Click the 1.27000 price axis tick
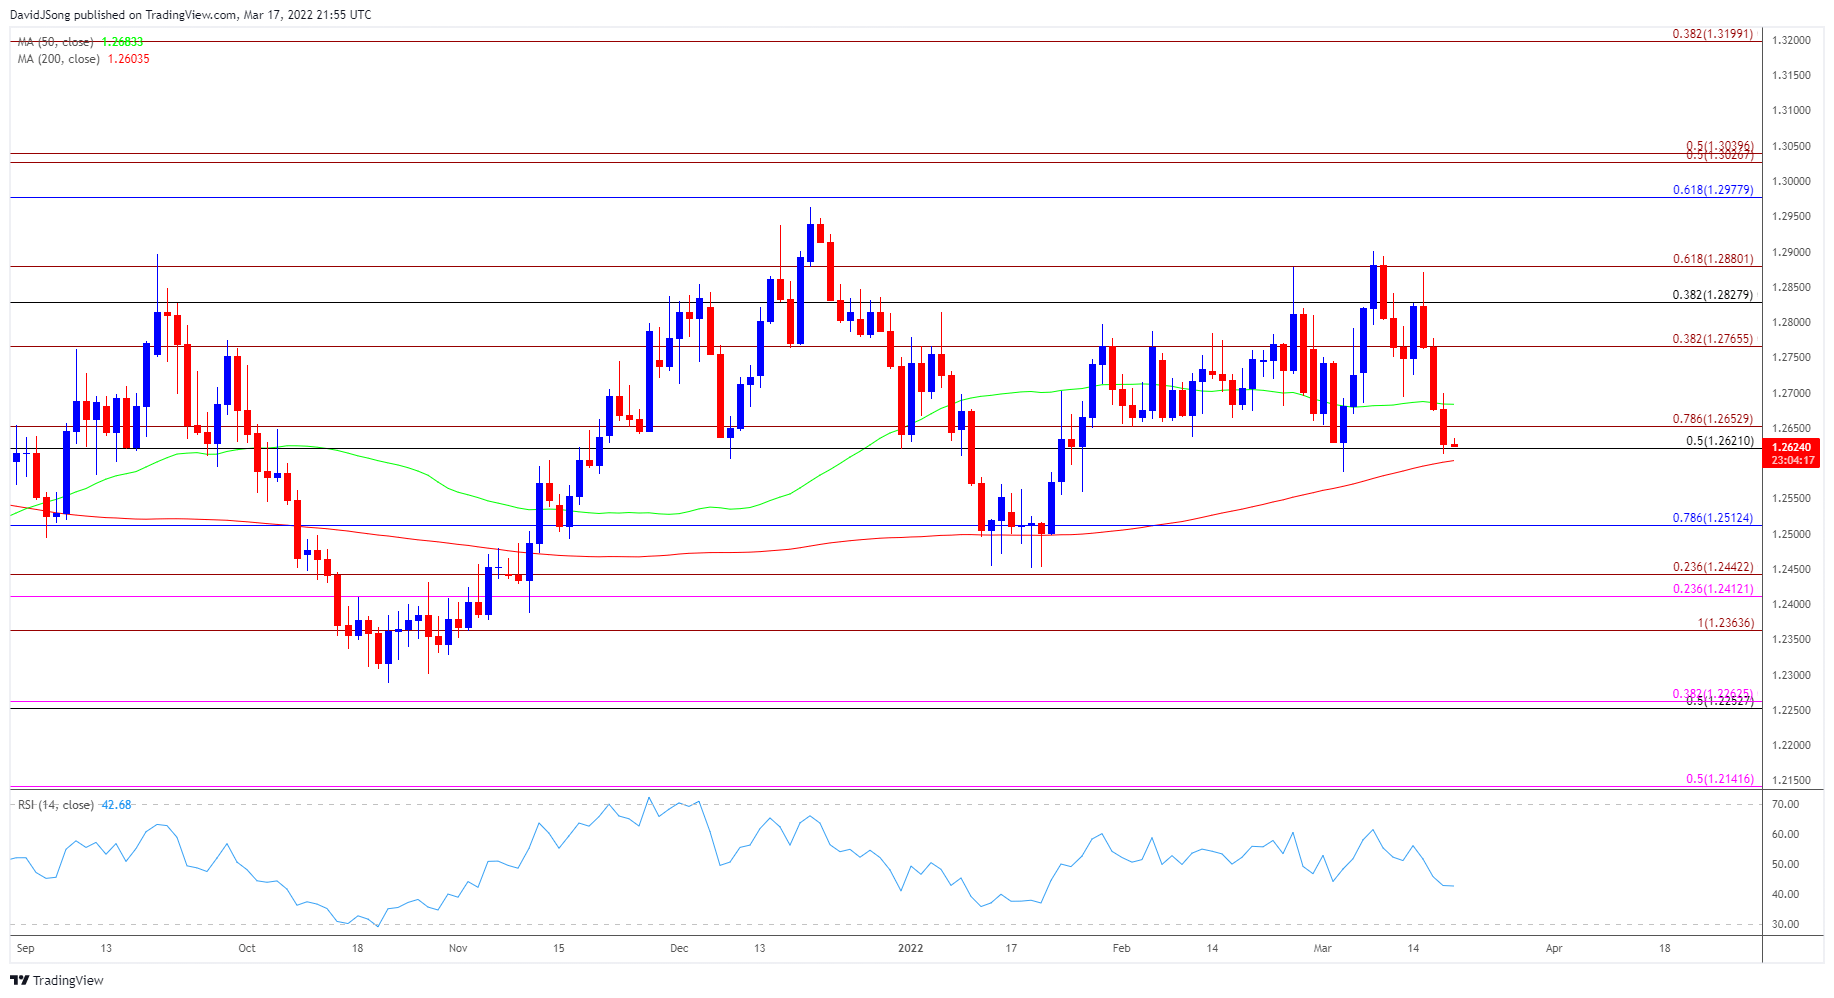This screenshot has width=1834, height=998. point(1791,393)
